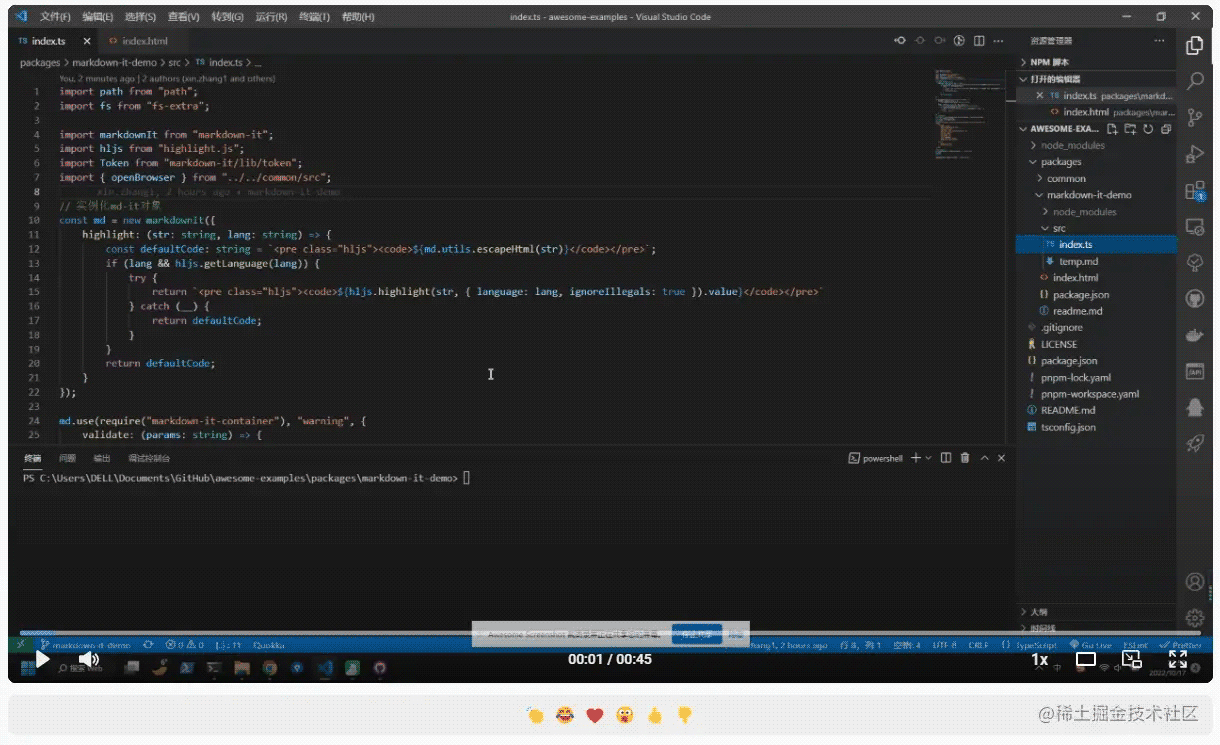
Task: Collapse the packages folder
Action: [x=1096, y=162]
